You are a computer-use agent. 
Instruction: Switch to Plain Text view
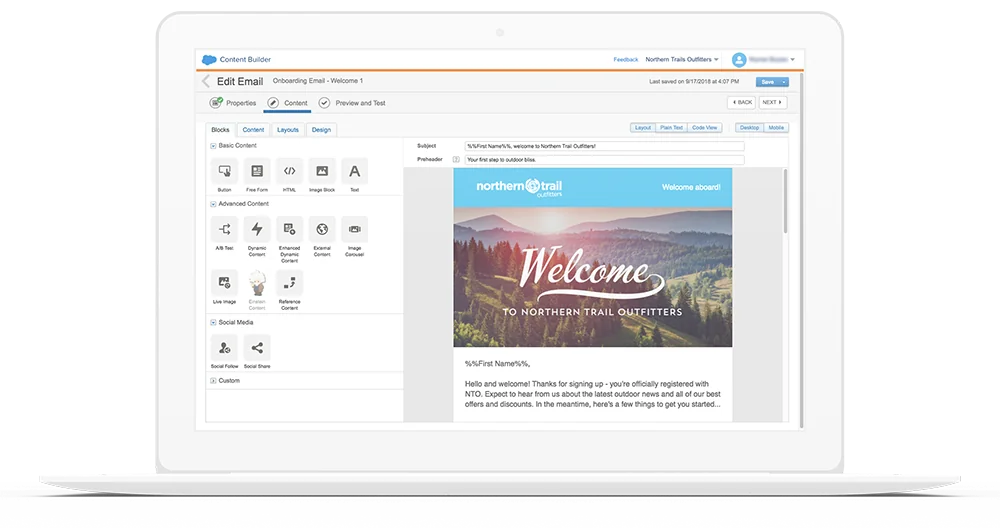(671, 128)
